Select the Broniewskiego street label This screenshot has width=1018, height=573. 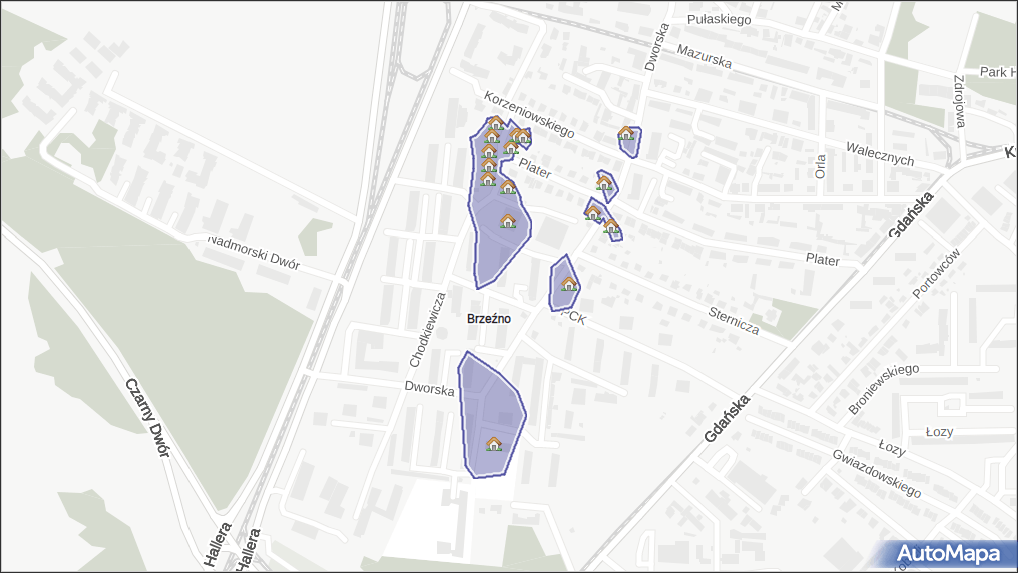tap(884, 389)
